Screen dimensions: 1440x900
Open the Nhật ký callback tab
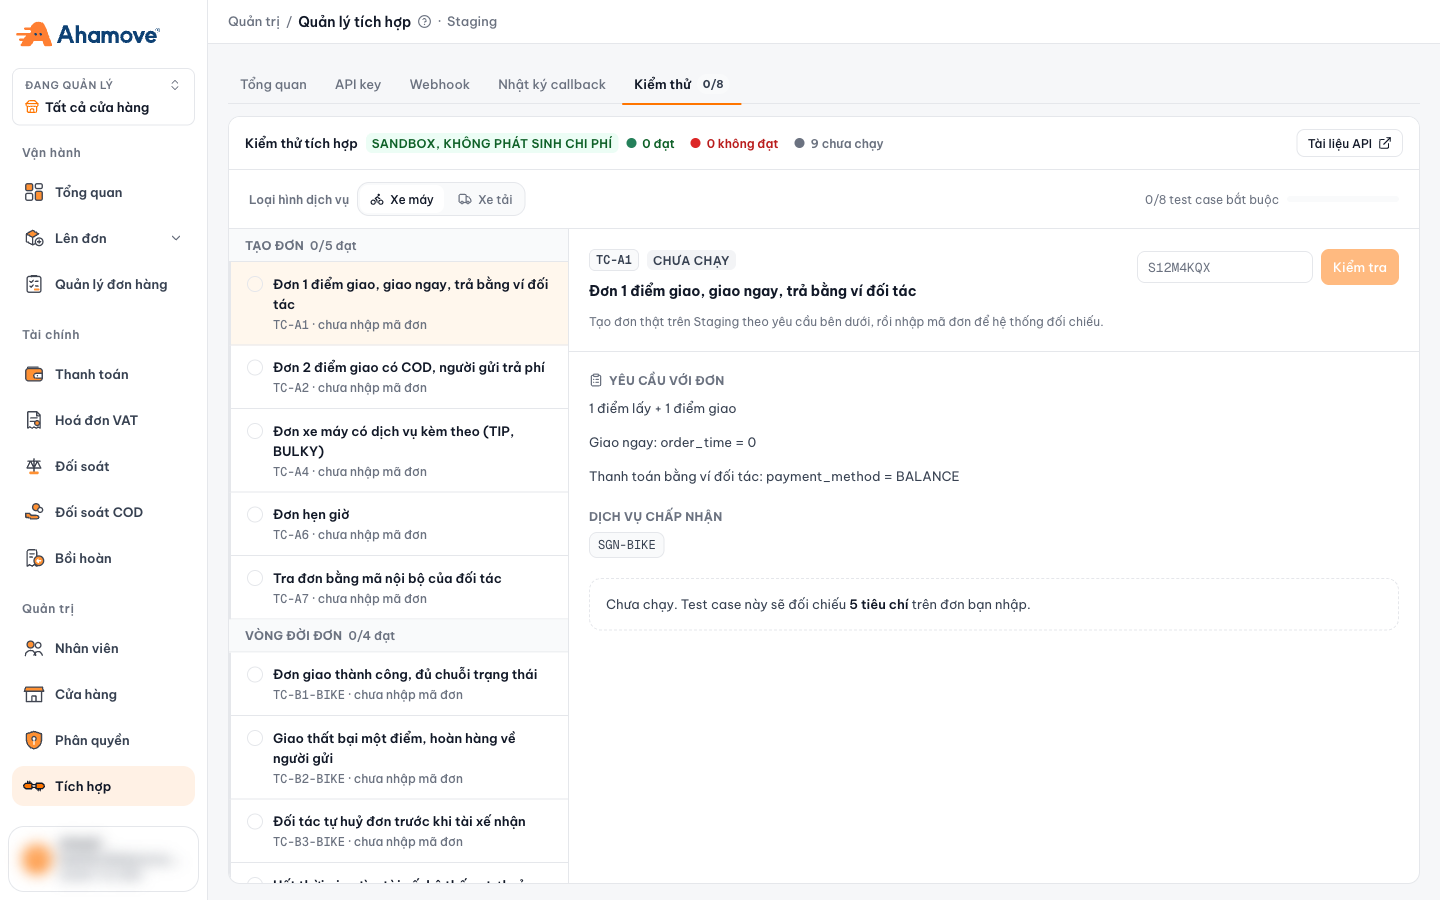(x=552, y=84)
